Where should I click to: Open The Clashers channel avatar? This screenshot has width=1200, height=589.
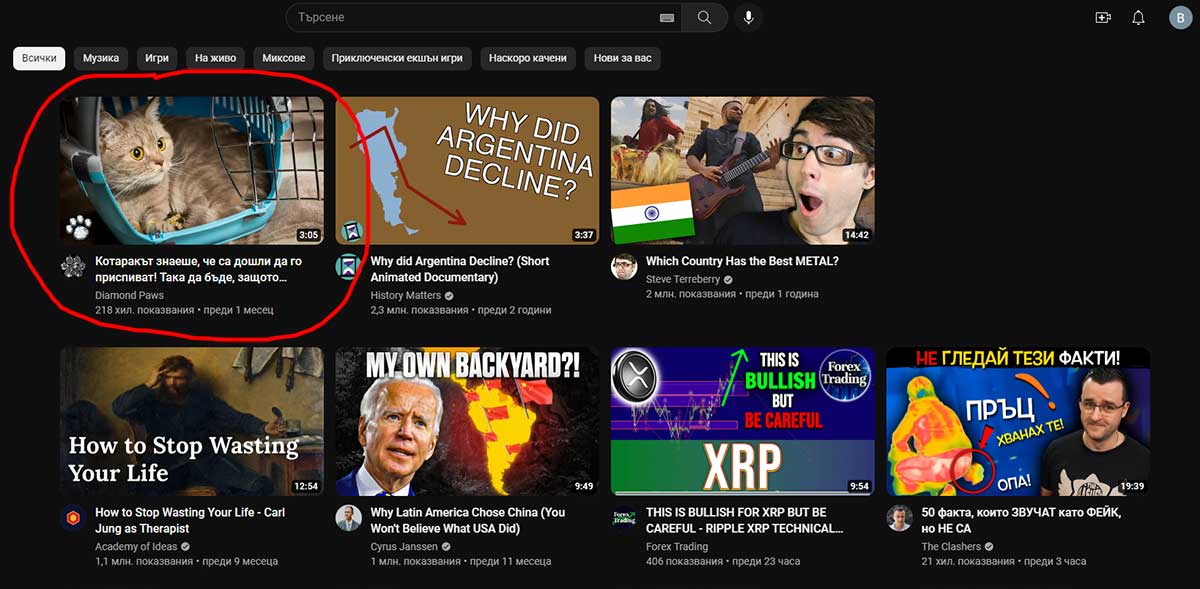(899, 518)
